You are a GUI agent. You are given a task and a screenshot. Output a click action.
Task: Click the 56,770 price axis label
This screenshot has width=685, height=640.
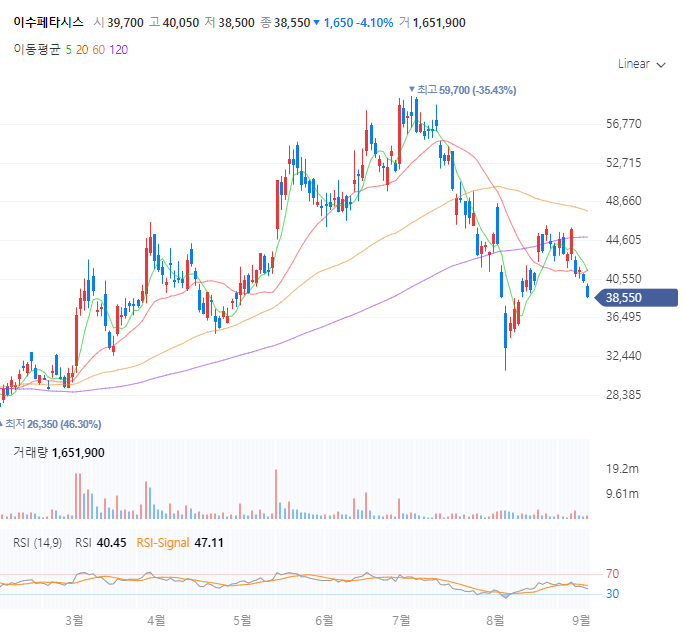point(623,124)
